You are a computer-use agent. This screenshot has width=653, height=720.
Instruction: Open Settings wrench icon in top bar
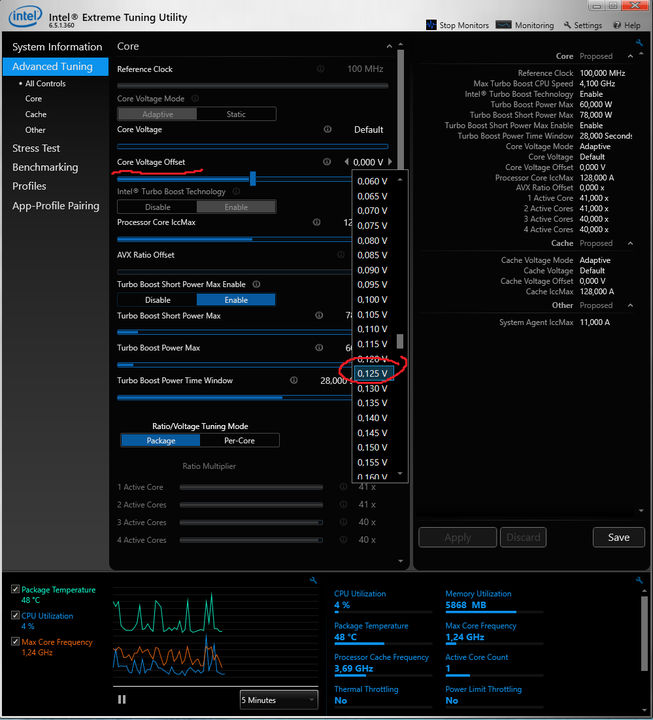coord(568,25)
